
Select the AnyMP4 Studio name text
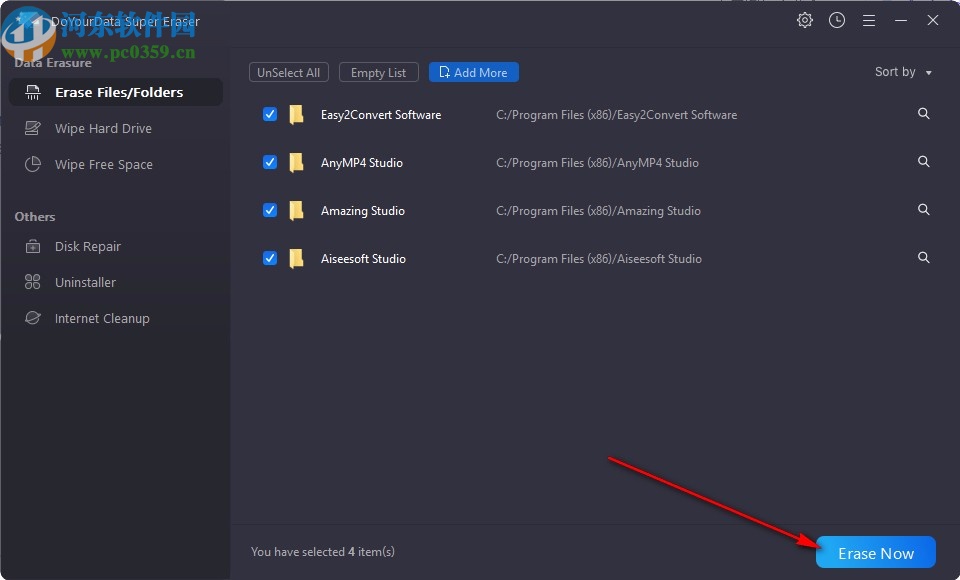pos(362,162)
